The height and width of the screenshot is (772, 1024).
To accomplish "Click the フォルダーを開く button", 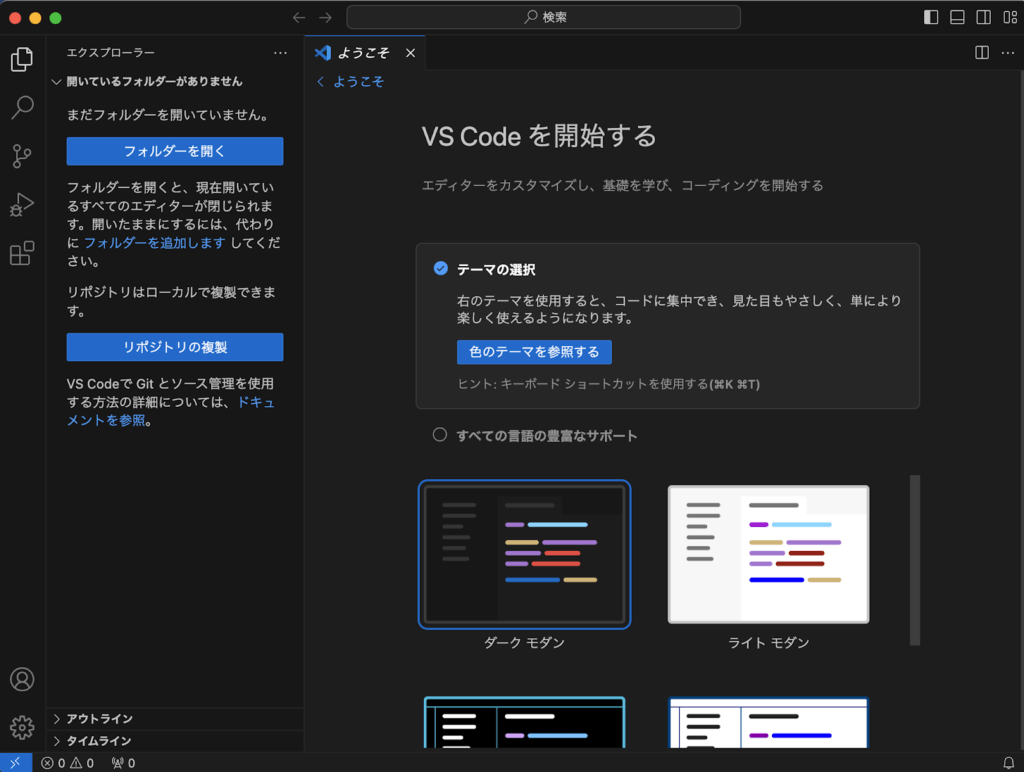I will (x=174, y=150).
